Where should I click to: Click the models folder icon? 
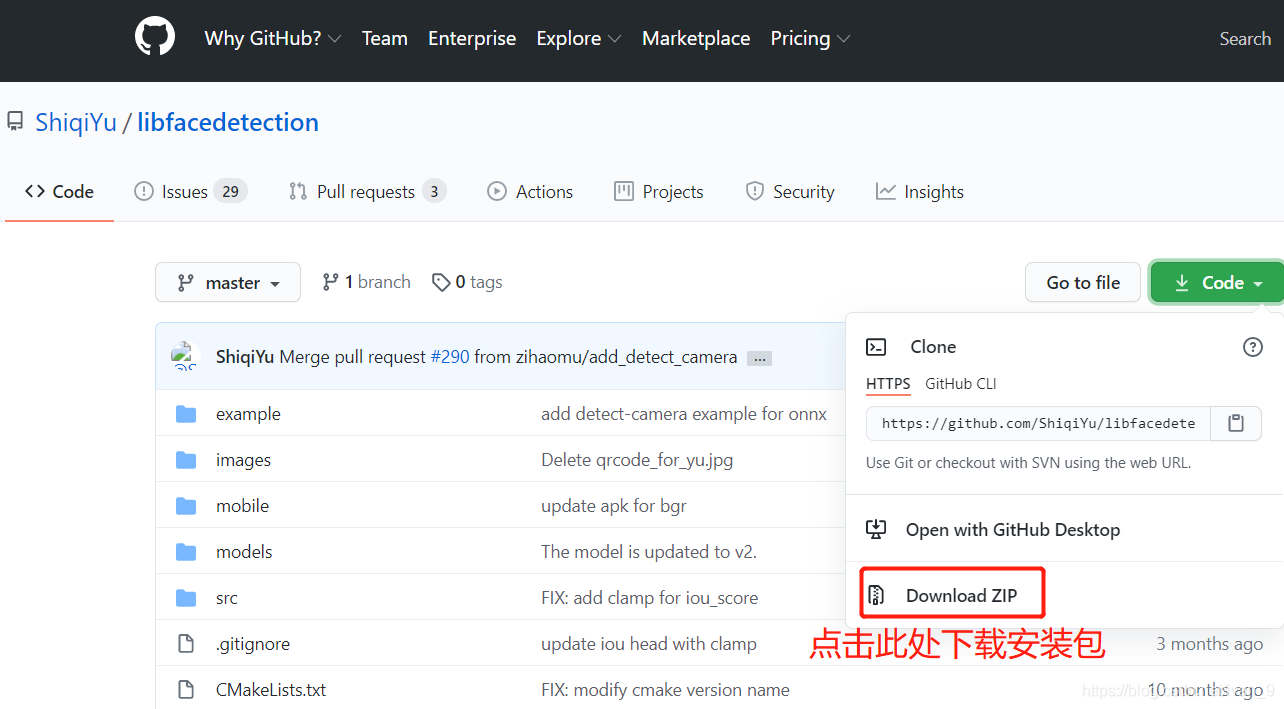pyautogui.click(x=186, y=552)
